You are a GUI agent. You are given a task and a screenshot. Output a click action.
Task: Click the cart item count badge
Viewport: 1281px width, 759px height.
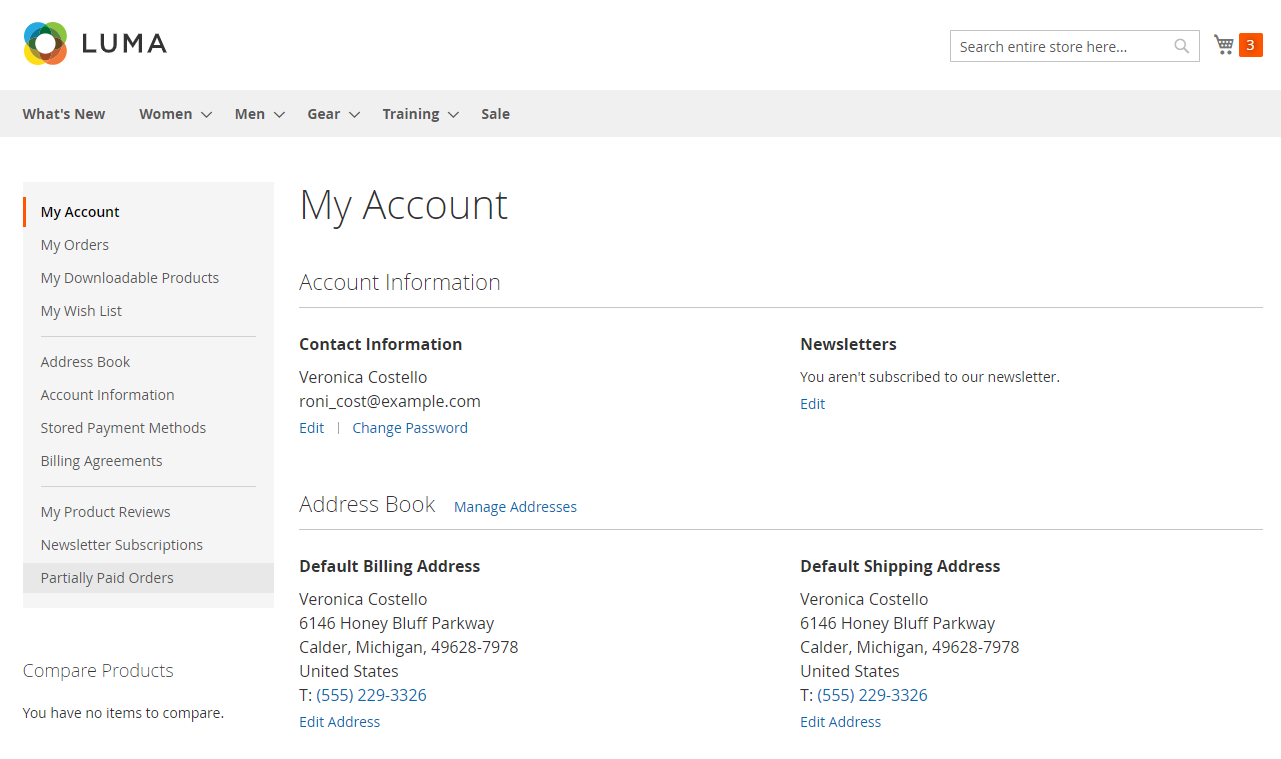(x=1250, y=45)
